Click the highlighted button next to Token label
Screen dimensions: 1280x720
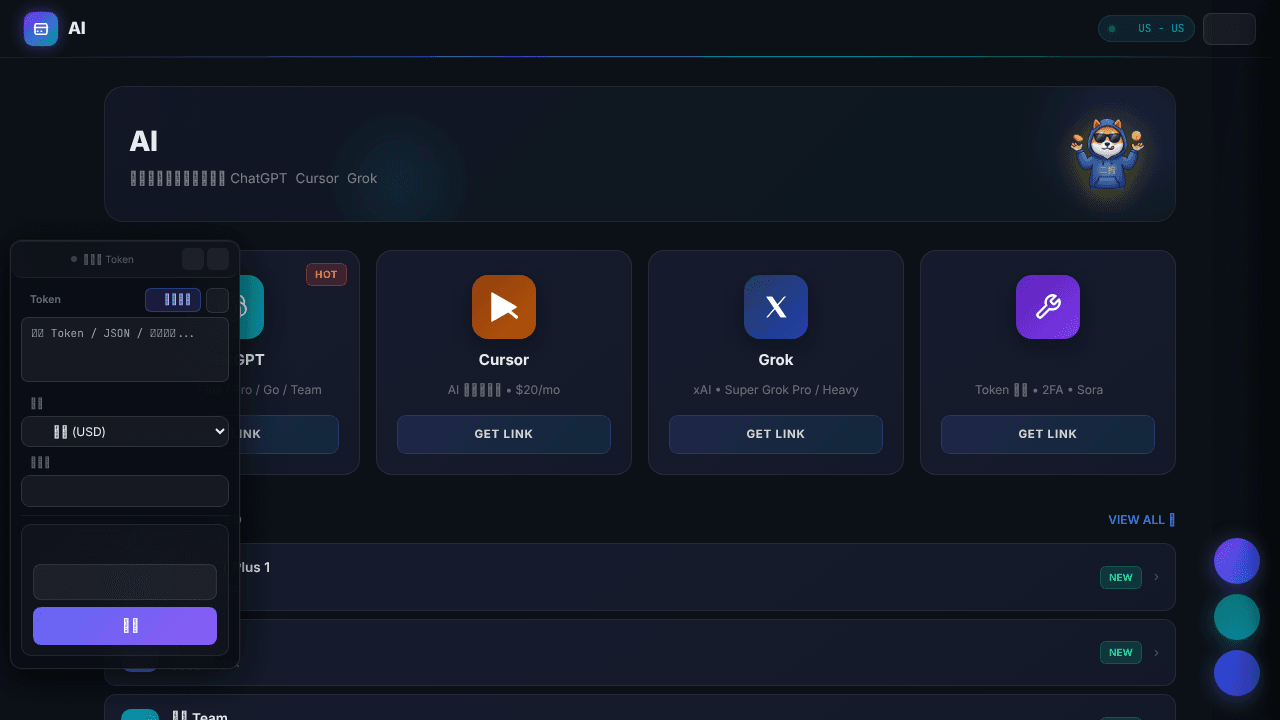pos(173,300)
